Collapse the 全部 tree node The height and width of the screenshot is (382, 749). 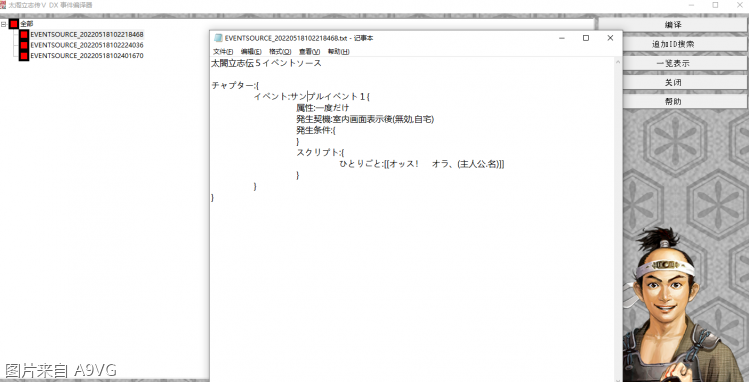point(3,24)
